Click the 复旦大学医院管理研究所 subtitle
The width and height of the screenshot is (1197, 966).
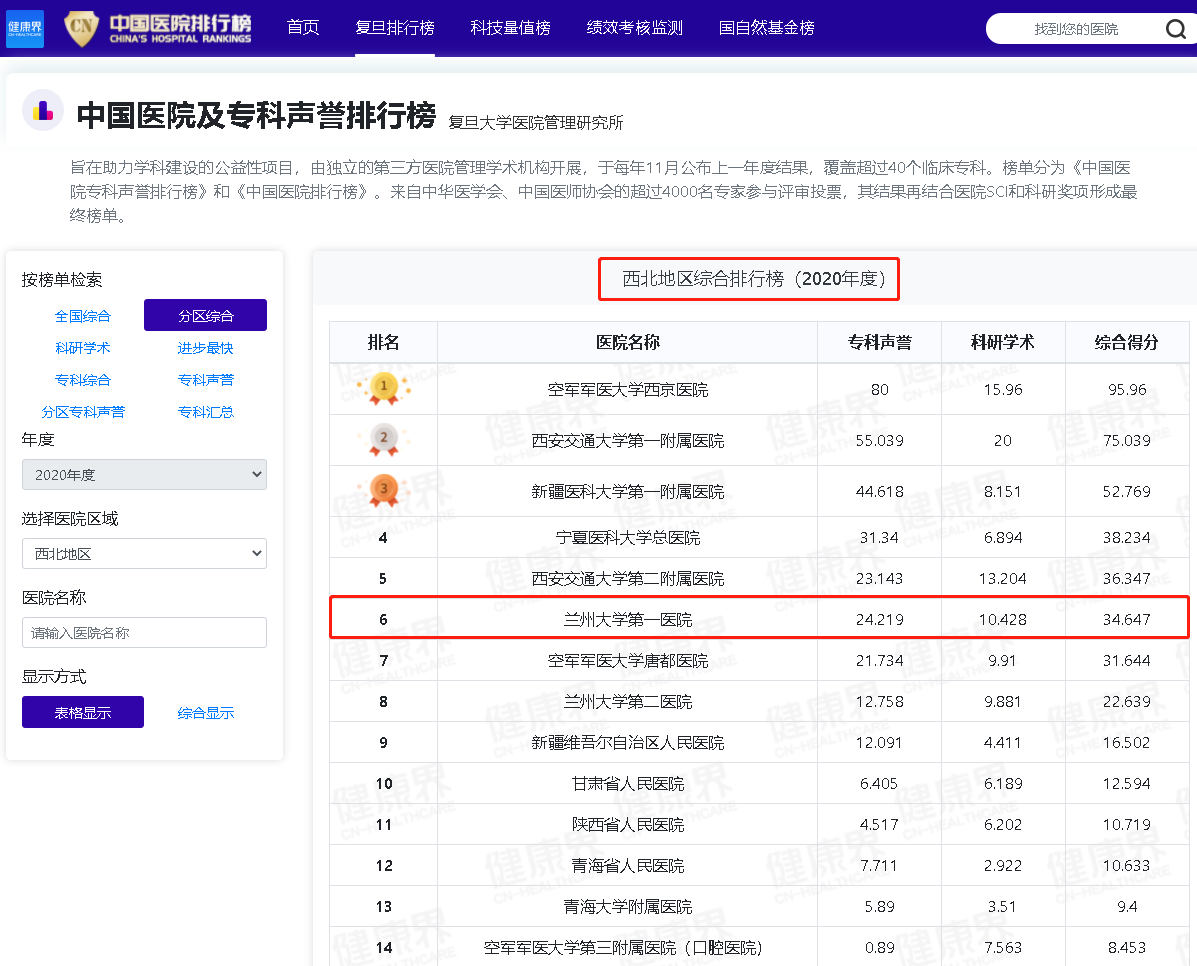[536, 122]
